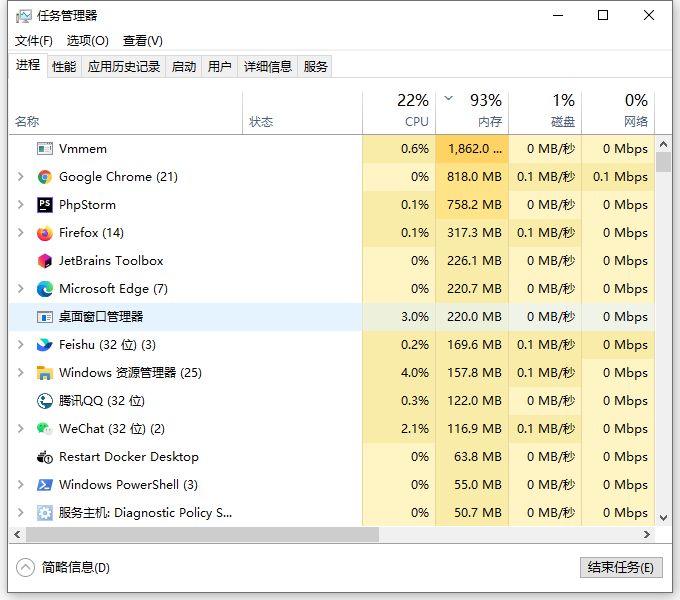The width and height of the screenshot is (680, 600).
Task: Click the Windows 资源管理器 folder icon
Action: 45,373
